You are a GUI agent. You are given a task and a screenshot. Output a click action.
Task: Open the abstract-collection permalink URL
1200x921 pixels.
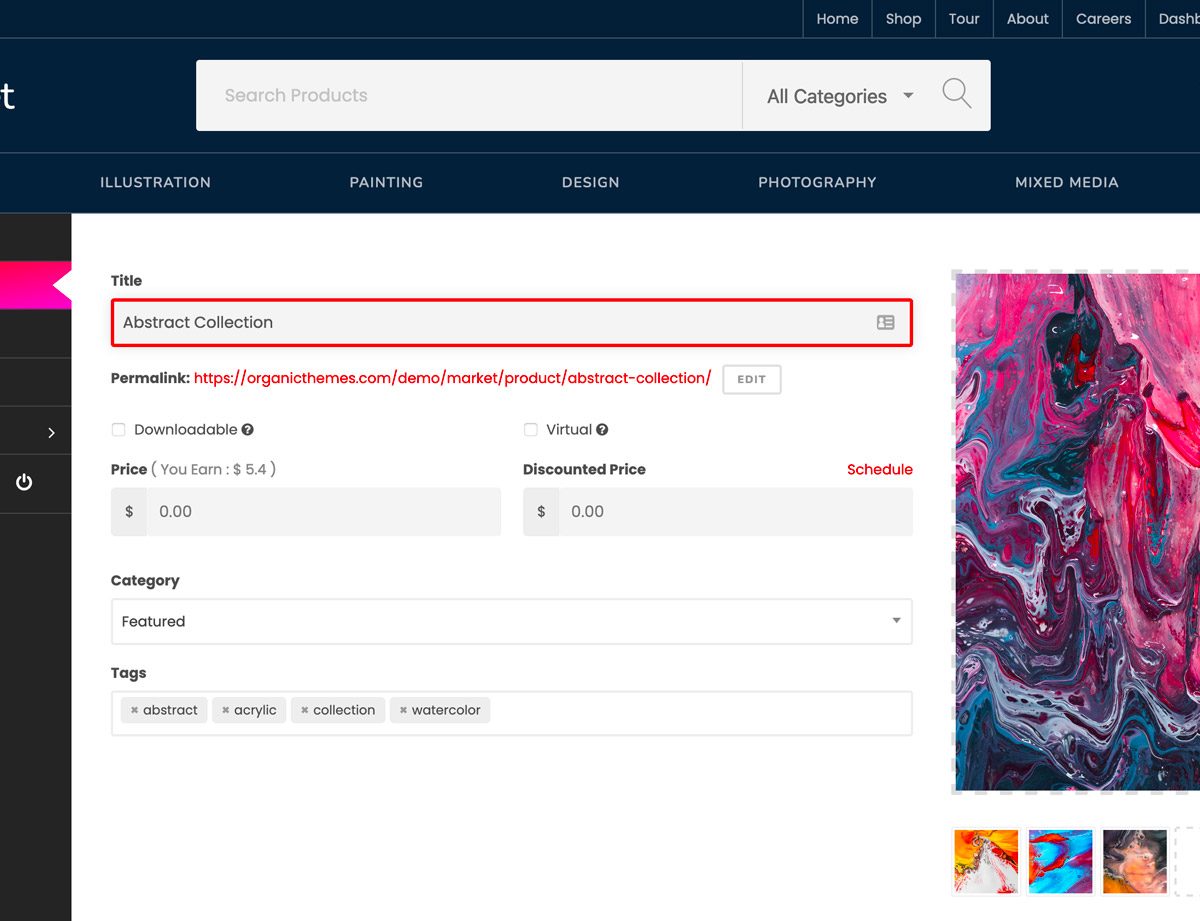[x=452, y=378]
